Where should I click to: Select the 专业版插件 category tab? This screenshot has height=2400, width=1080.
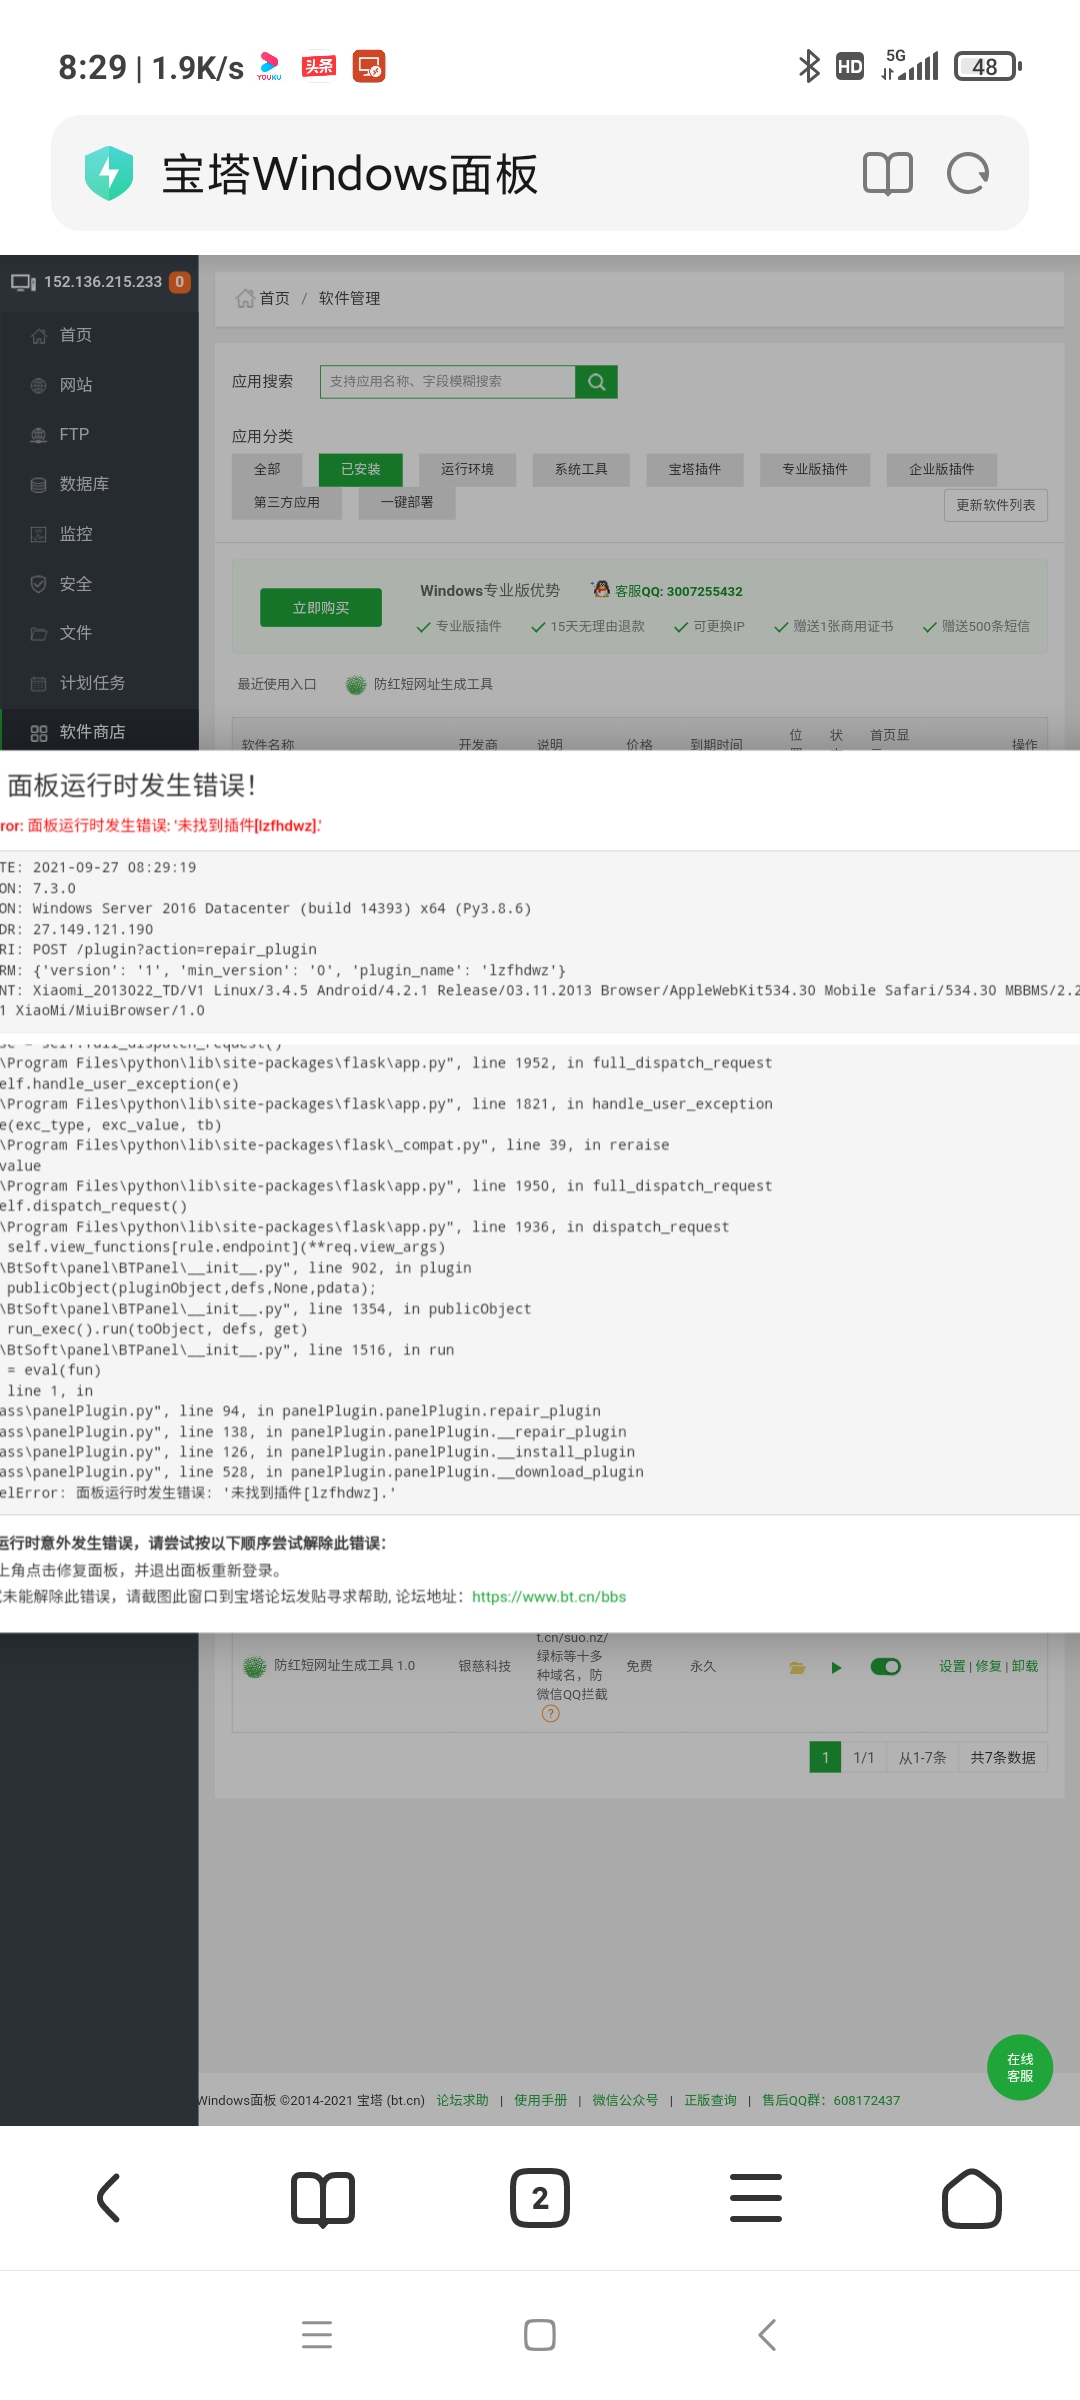click(x=815, y=469)
